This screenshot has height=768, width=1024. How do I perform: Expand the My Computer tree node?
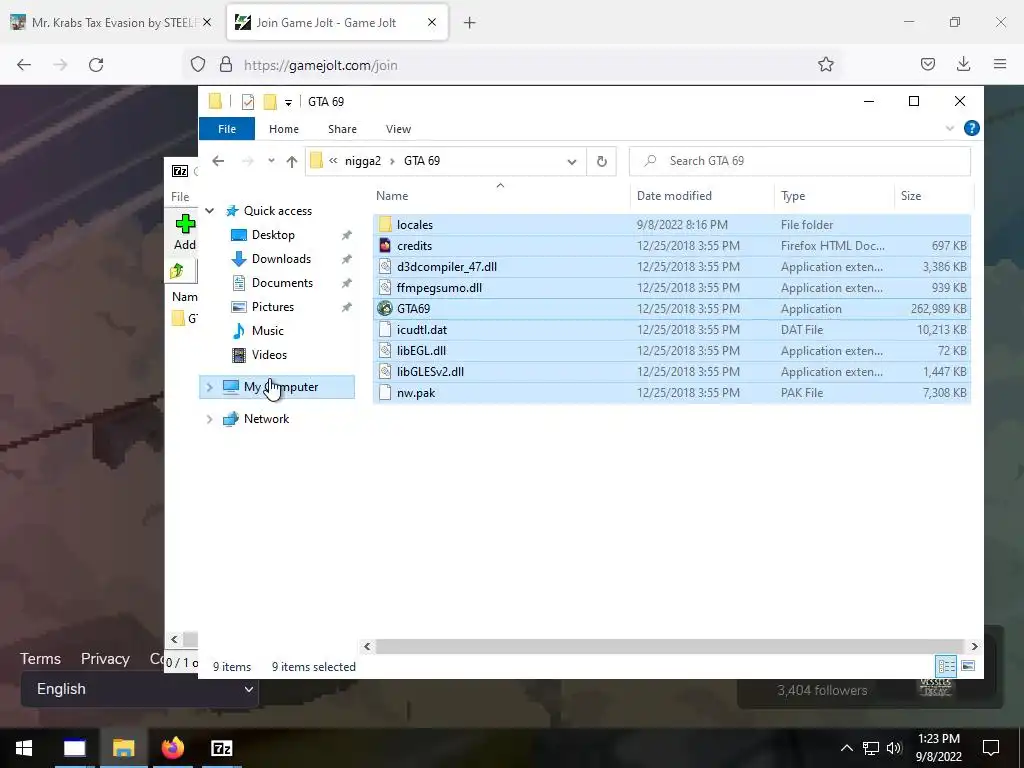tap(210, 387)
